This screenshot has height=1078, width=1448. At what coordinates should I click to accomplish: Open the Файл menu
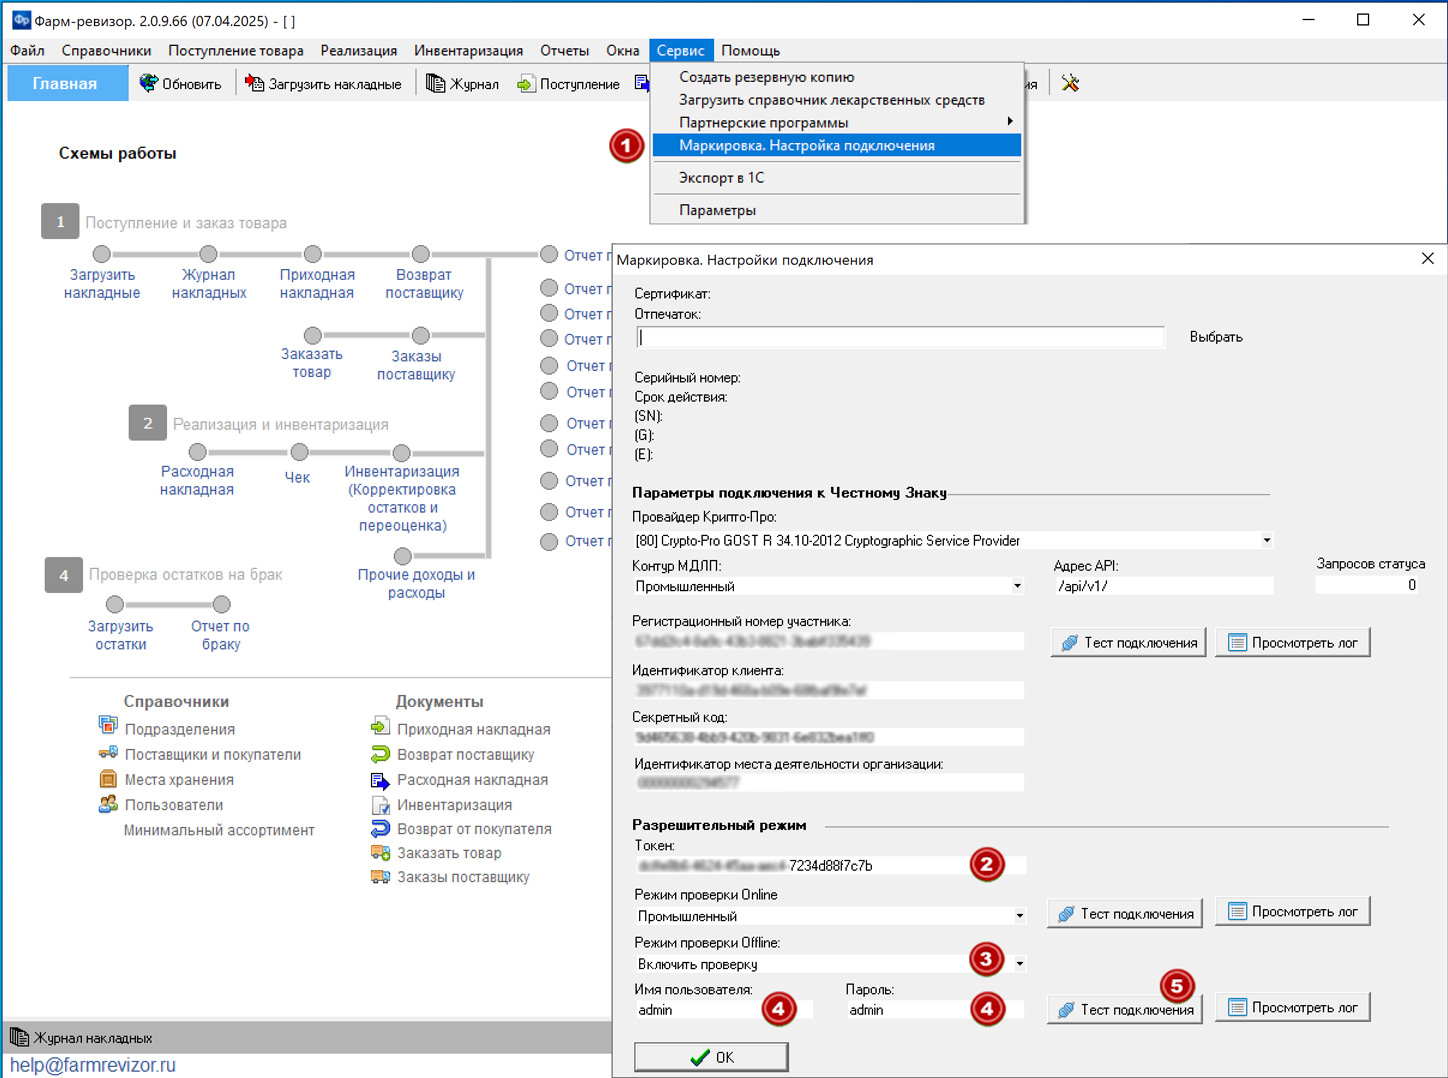coord(27,50)
